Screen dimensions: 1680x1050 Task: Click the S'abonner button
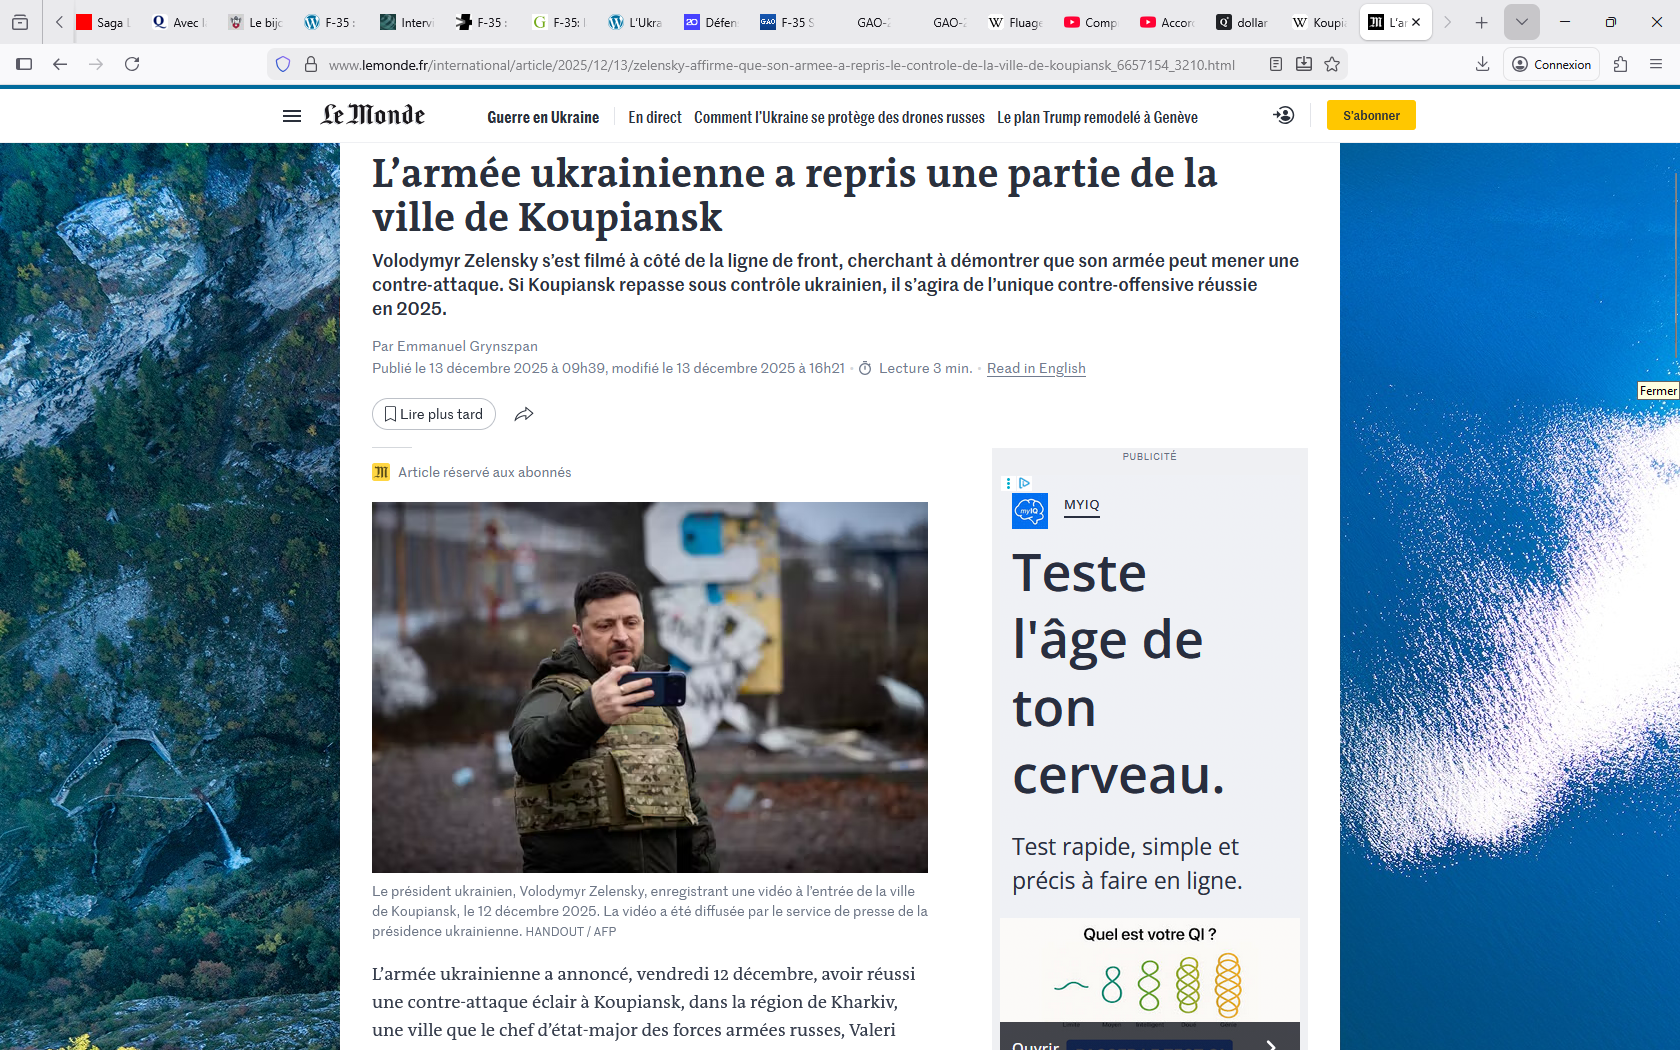tap(1371, 115)
